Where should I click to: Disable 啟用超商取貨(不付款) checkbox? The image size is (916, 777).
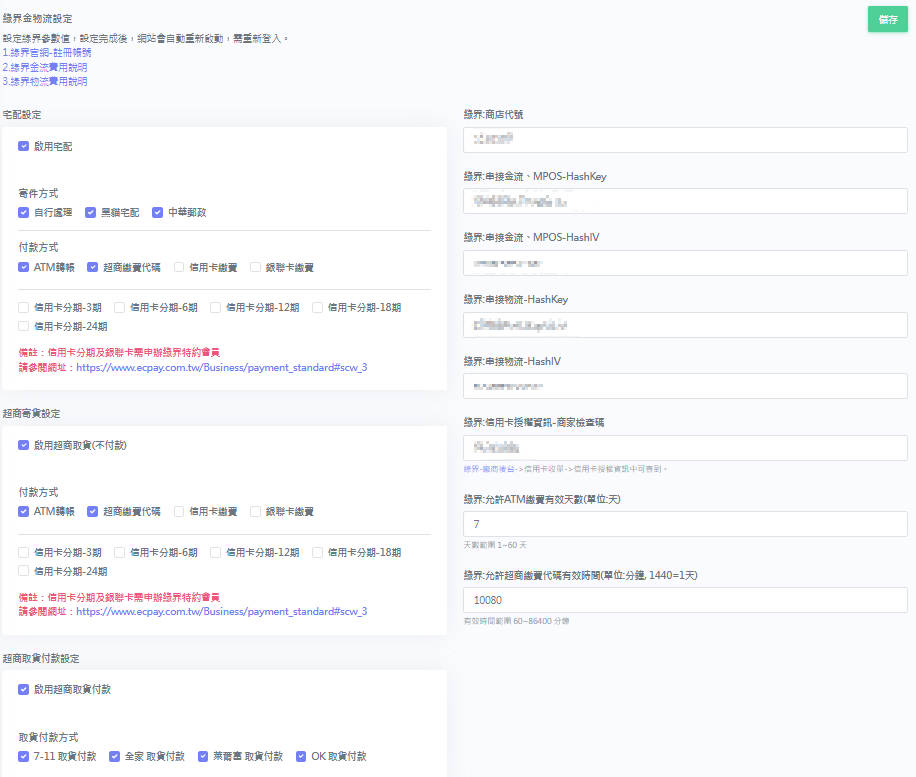point(24,445)
